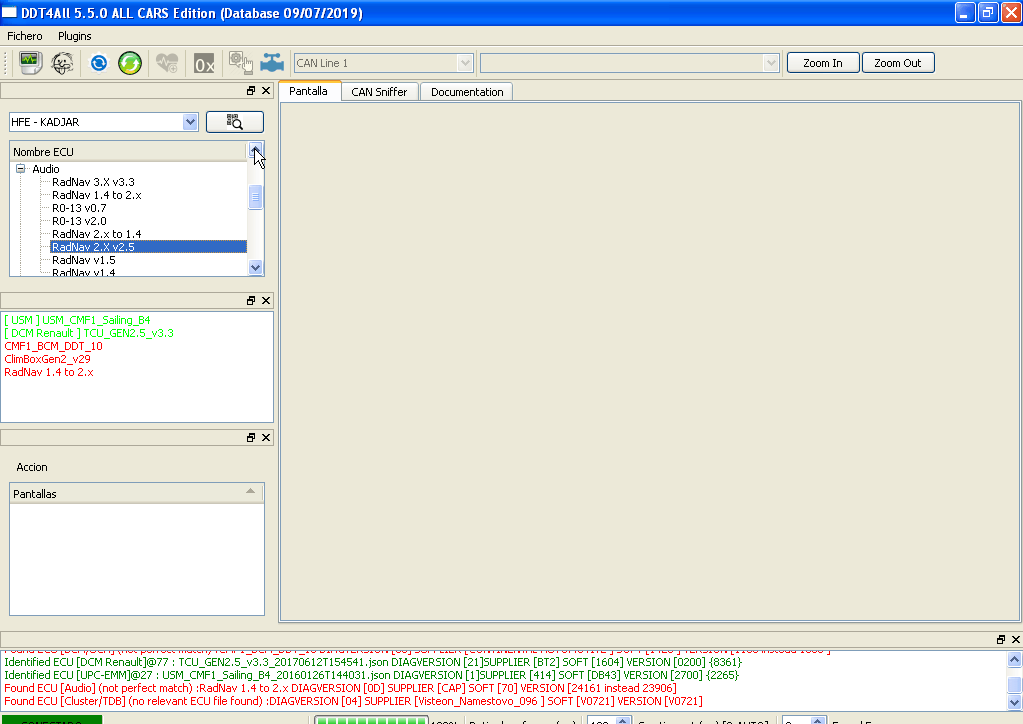
Task: Select R0-13 v2.0 in ECU tree
Action: [79, 221]
